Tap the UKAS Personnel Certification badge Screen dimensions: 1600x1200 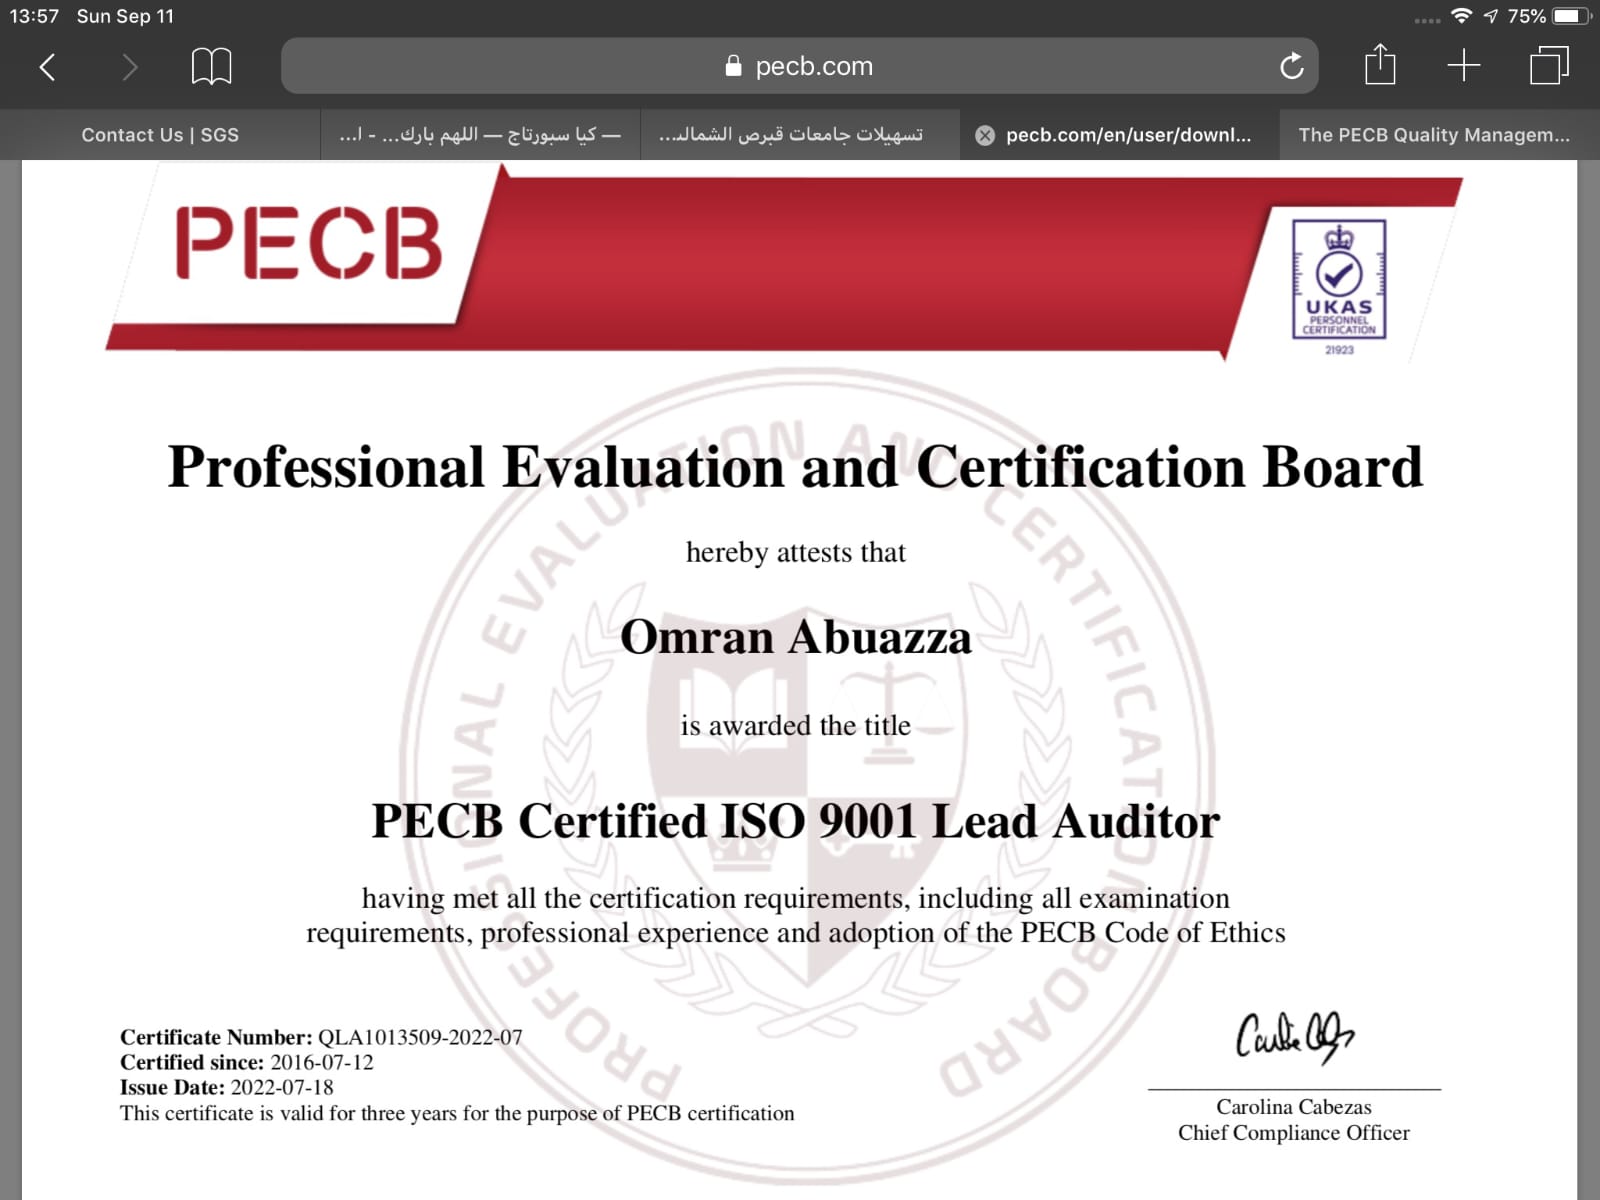coord(1339,282)
